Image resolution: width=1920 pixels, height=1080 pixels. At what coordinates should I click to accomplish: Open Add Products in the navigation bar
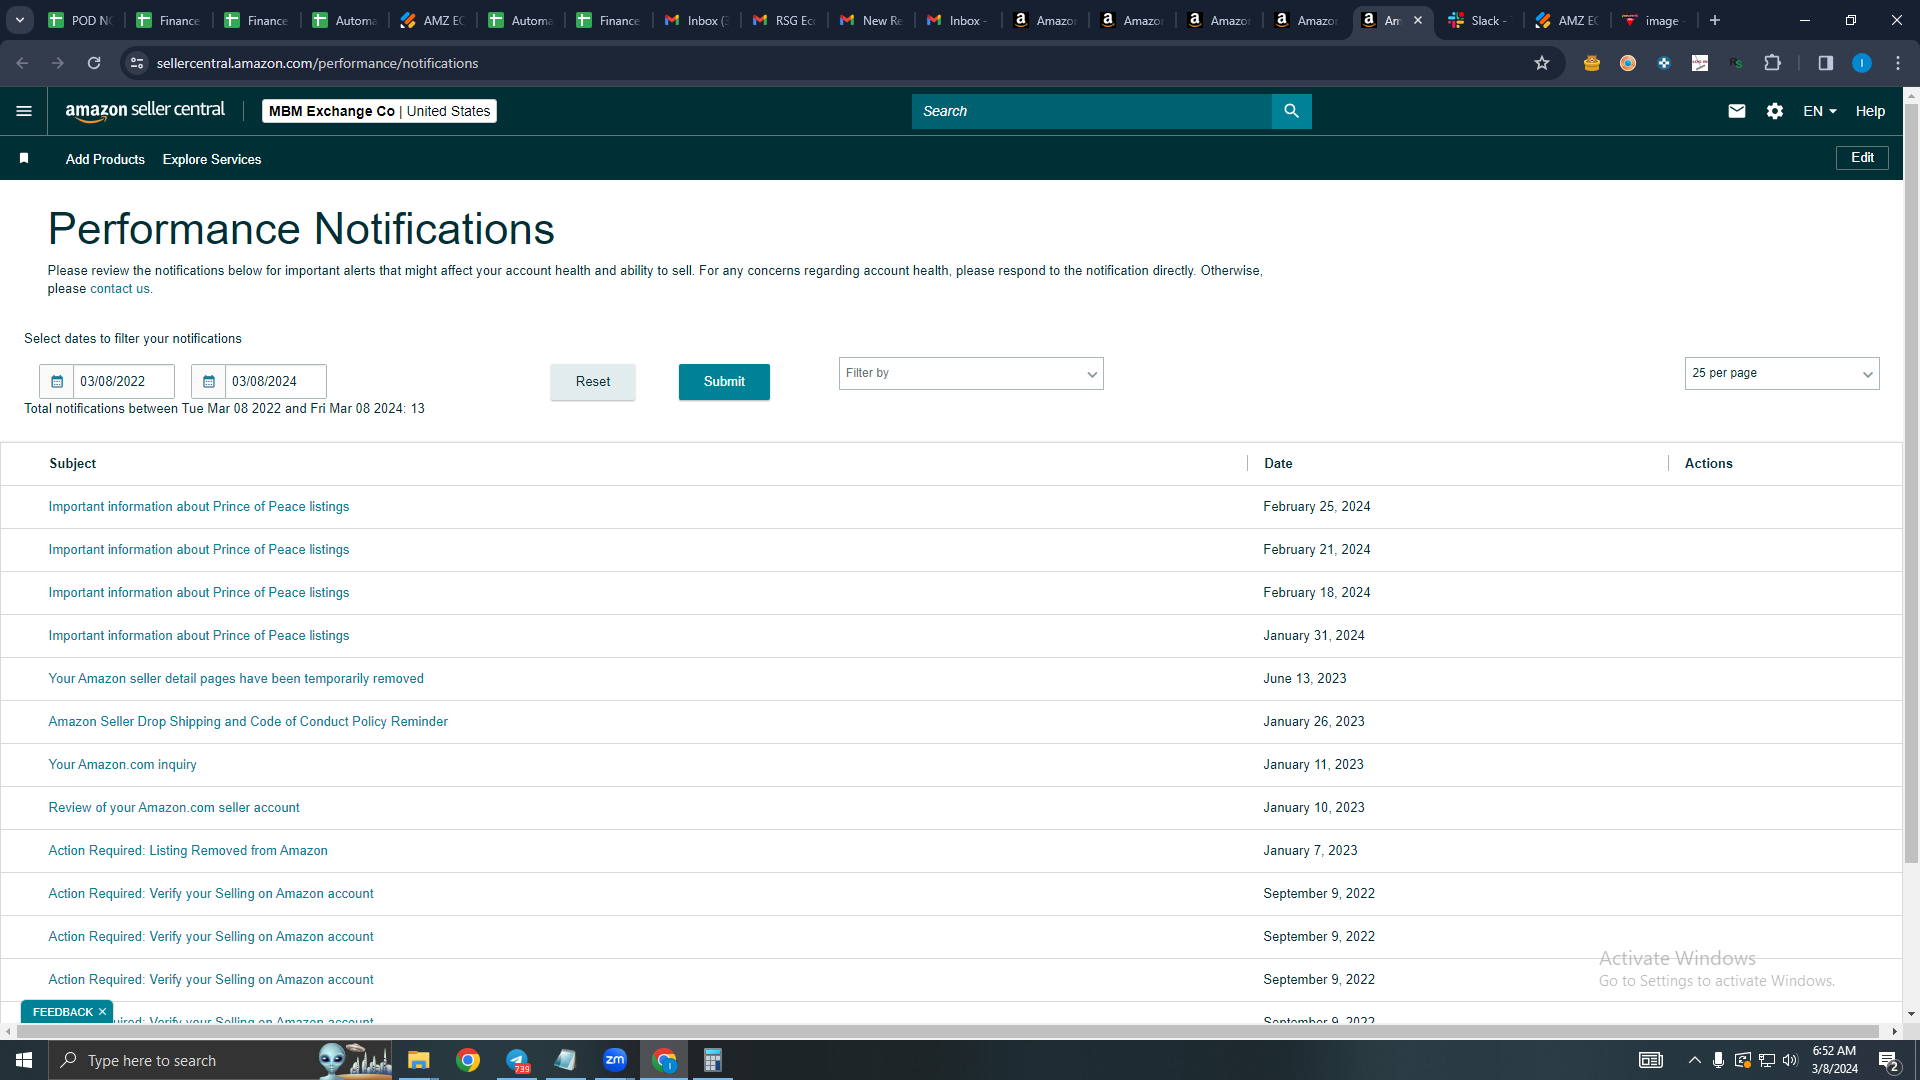click(105, 159)
